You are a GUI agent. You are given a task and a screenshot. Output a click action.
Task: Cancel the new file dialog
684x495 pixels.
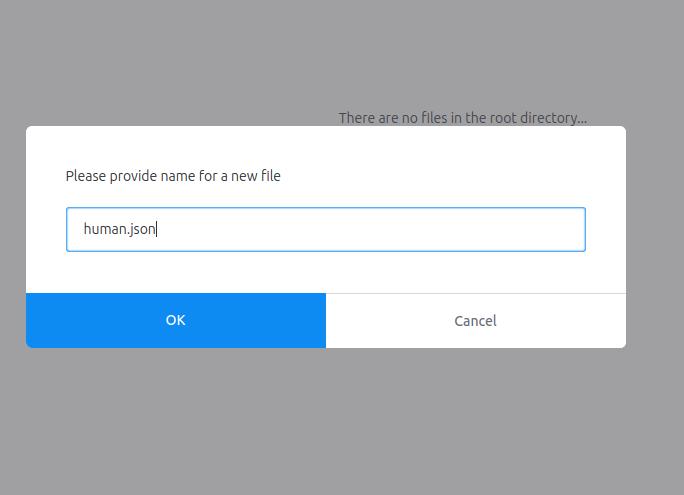point(475,321)
